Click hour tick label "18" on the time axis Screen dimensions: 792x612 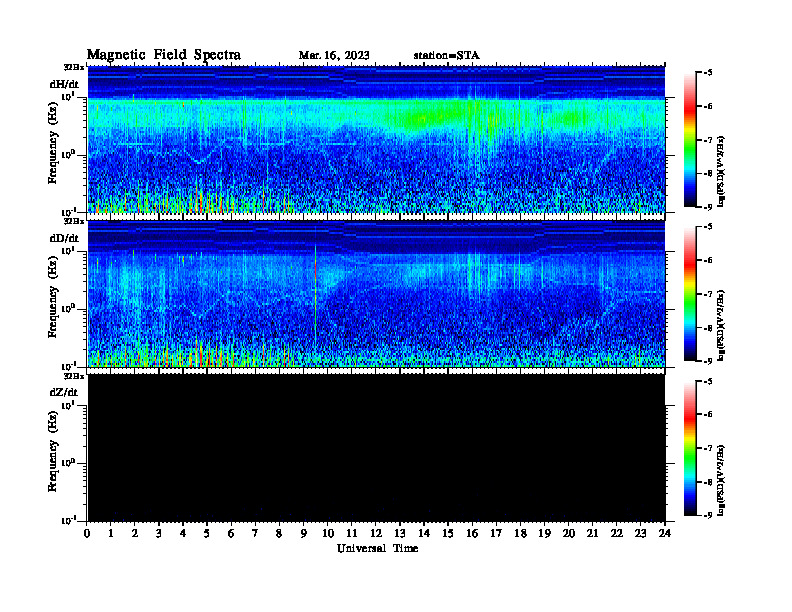tap(520, 533)
